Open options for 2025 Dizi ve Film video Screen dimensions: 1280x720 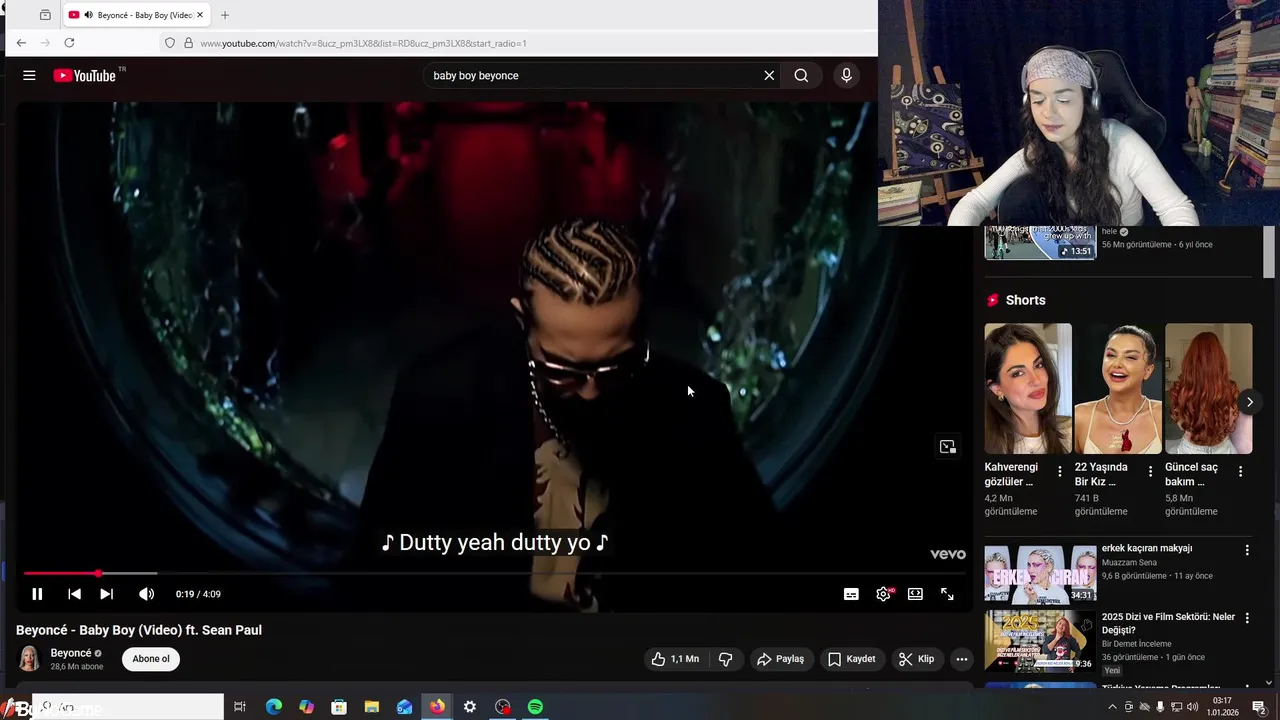click(1247, 619)
